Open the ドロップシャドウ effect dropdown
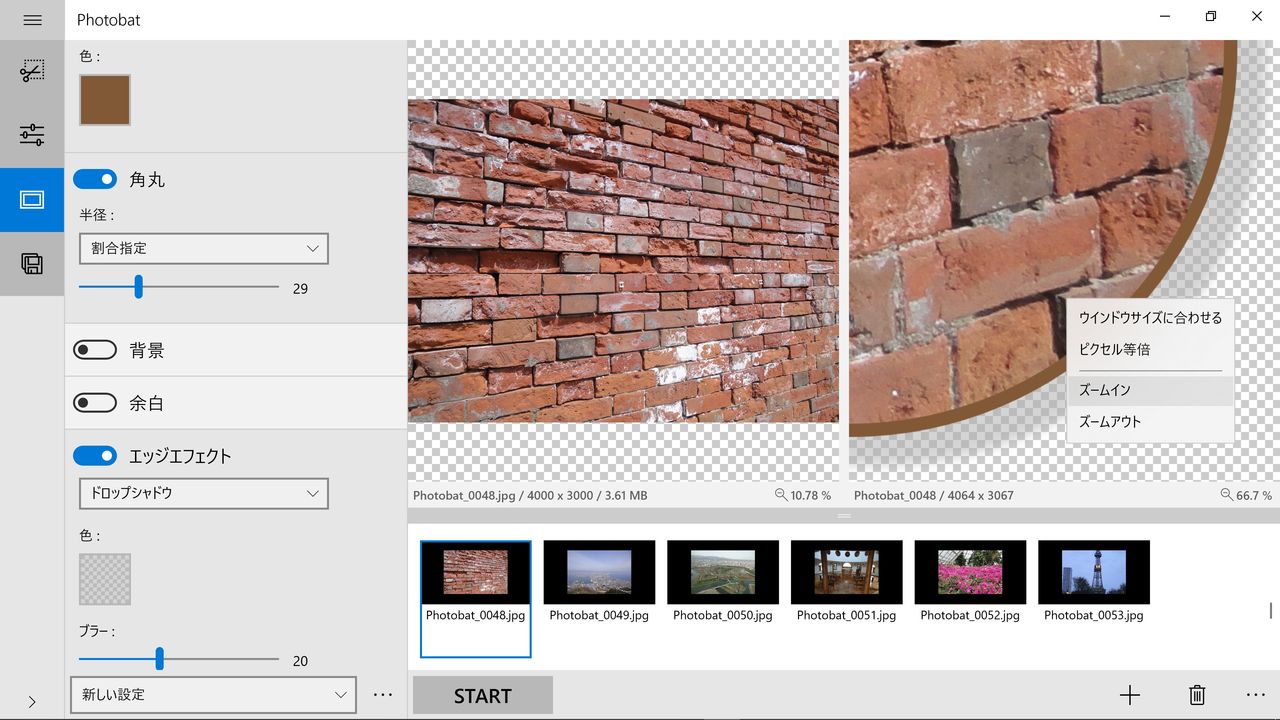Viewport: 1280px width, 720px height. coord(204,493)
